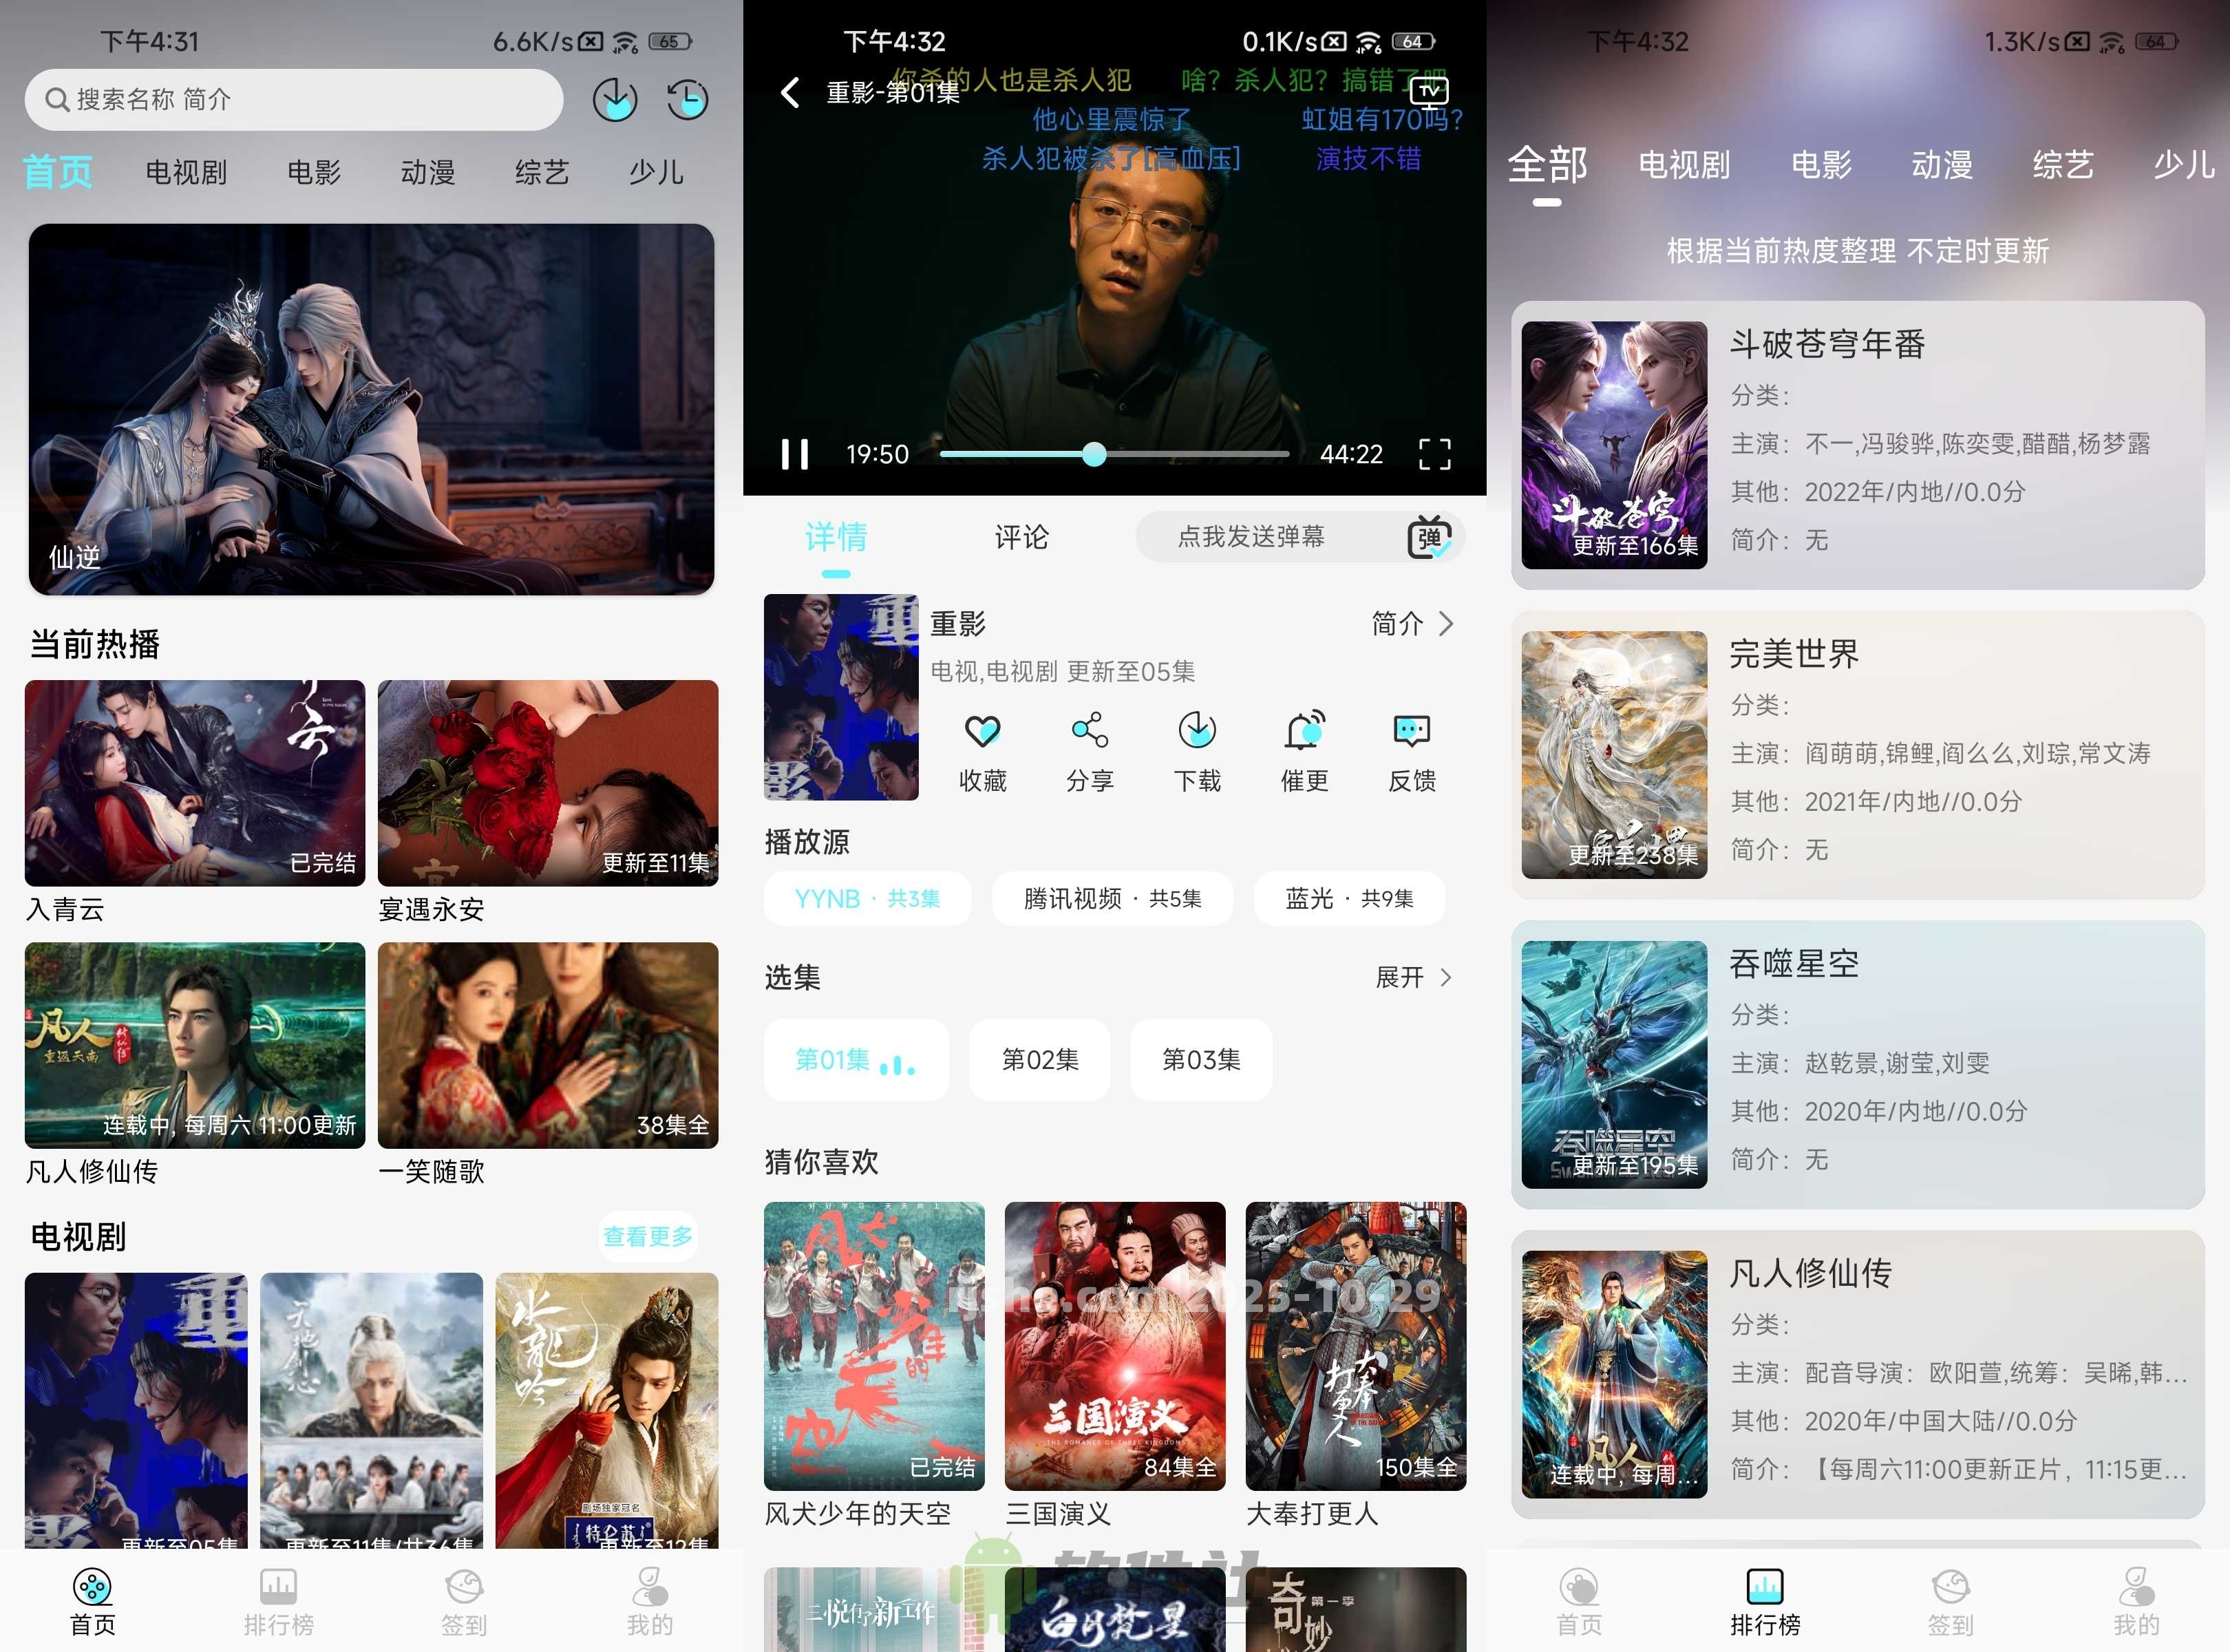Image resolution: width=2230 pixels, height=1652 pixels.
Task: Pause the playing video
Action: tap(795, 454)
